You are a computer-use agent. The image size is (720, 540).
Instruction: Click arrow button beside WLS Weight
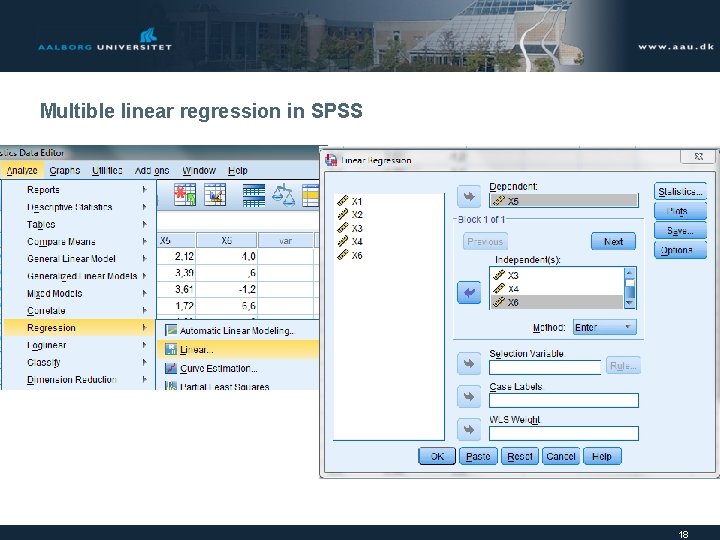469,429
